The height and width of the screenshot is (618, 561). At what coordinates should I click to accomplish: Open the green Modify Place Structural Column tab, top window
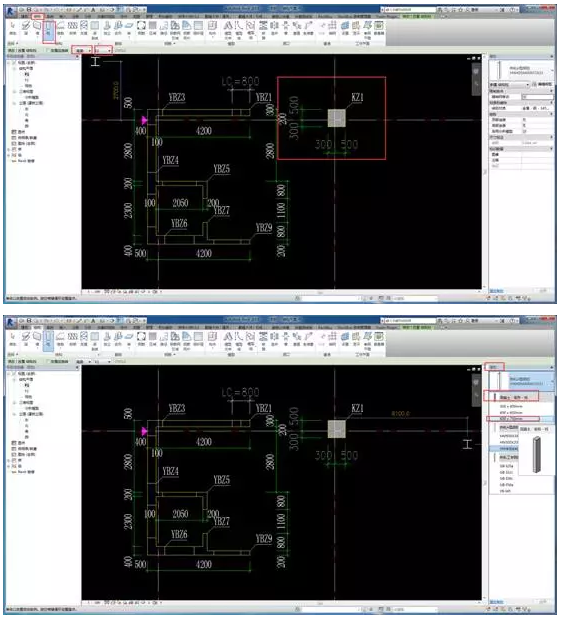click(x=416, y=17)
